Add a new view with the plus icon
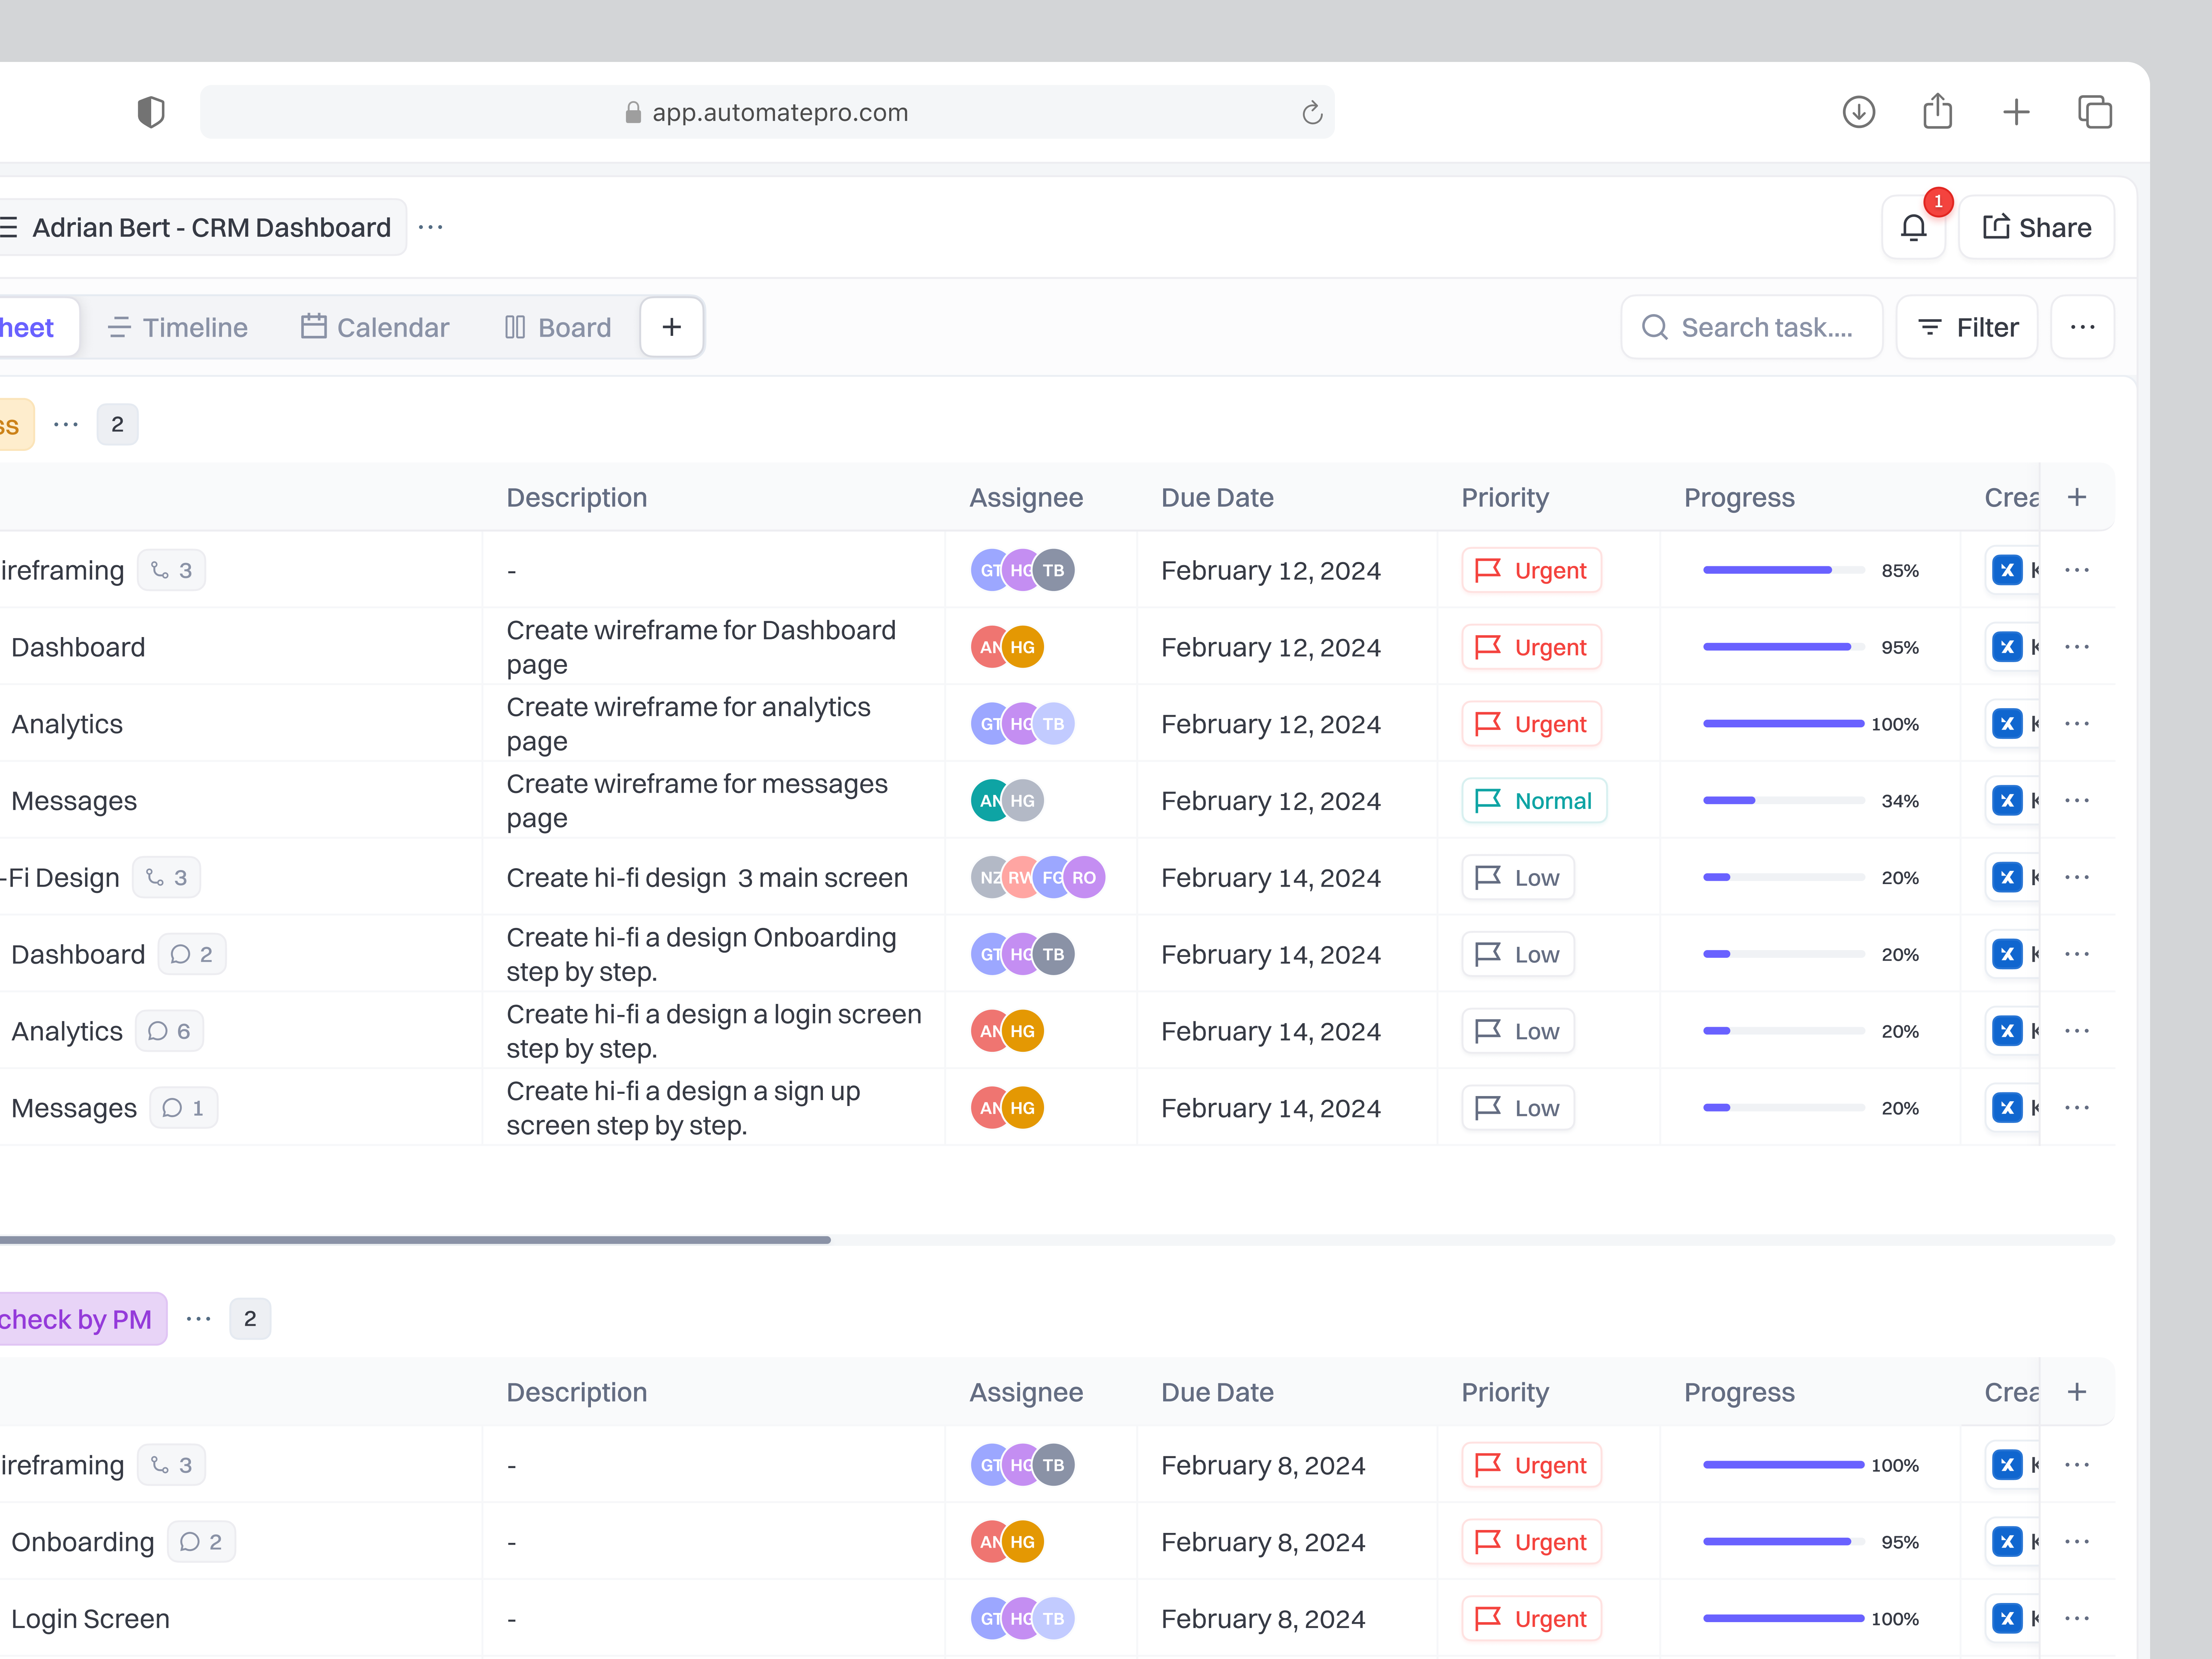The image size is (2212, 1659). tap(671, 327)
